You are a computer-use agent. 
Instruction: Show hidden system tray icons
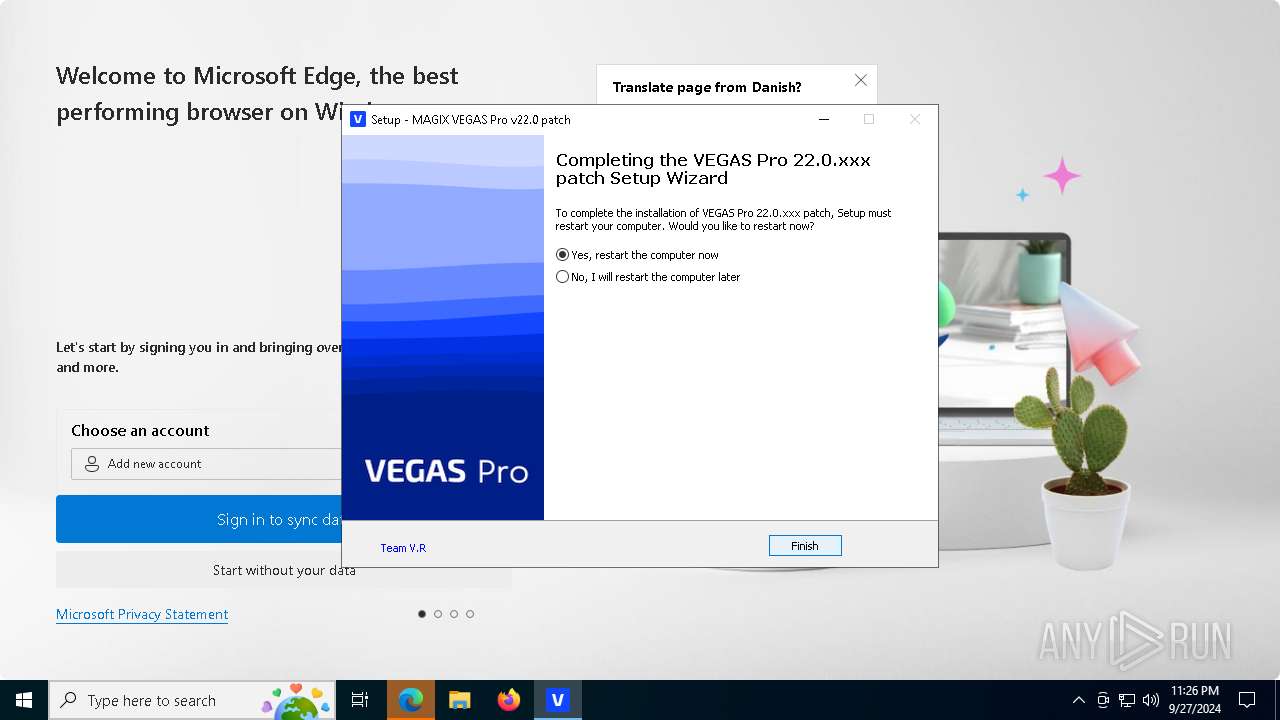point(1078,700)
